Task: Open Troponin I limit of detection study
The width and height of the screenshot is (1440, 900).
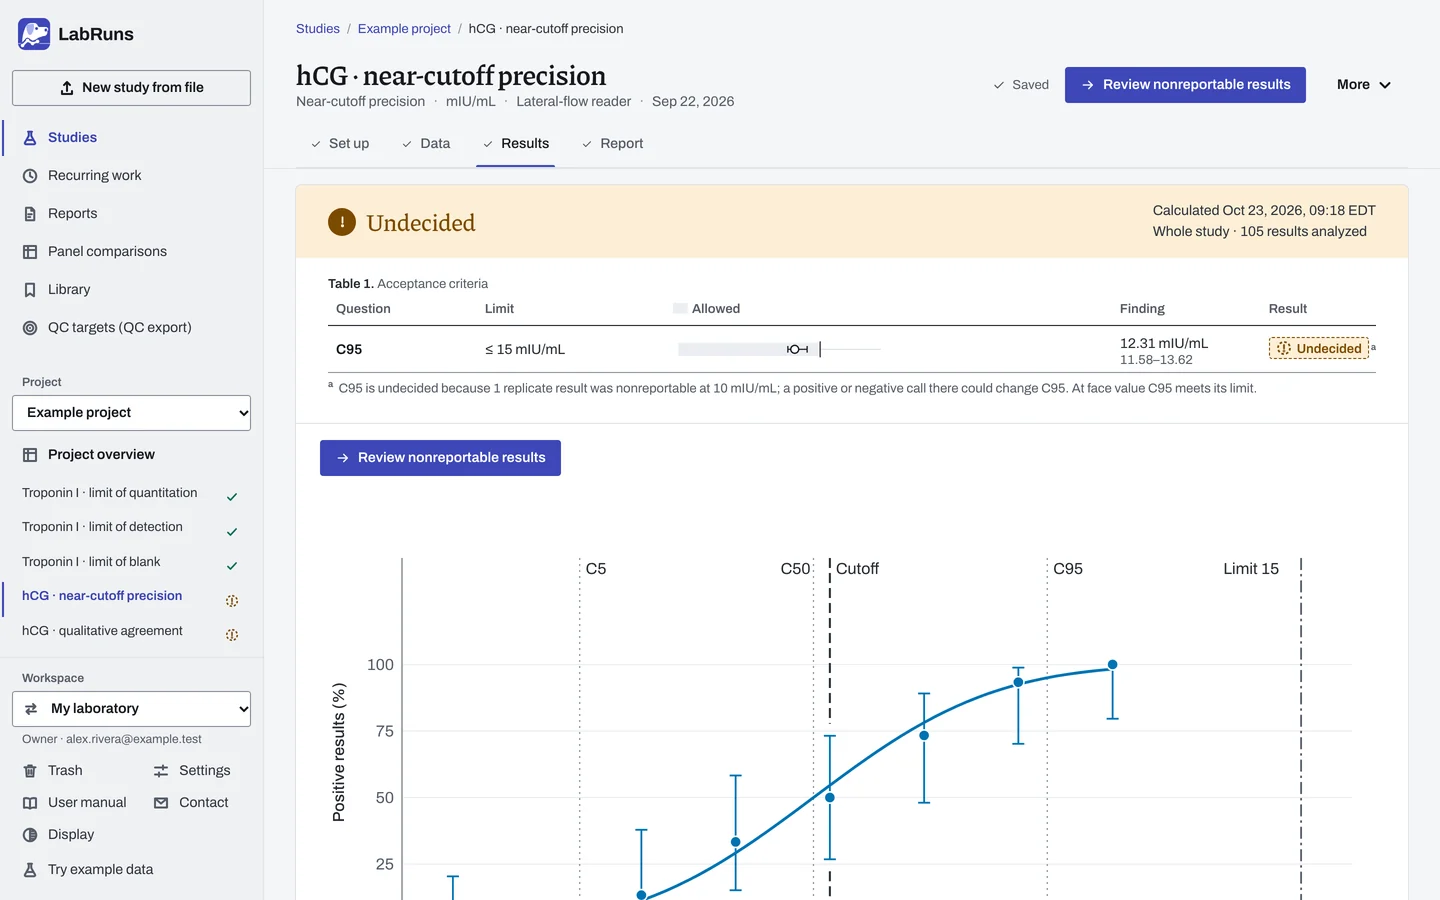Action: [102, 527]
